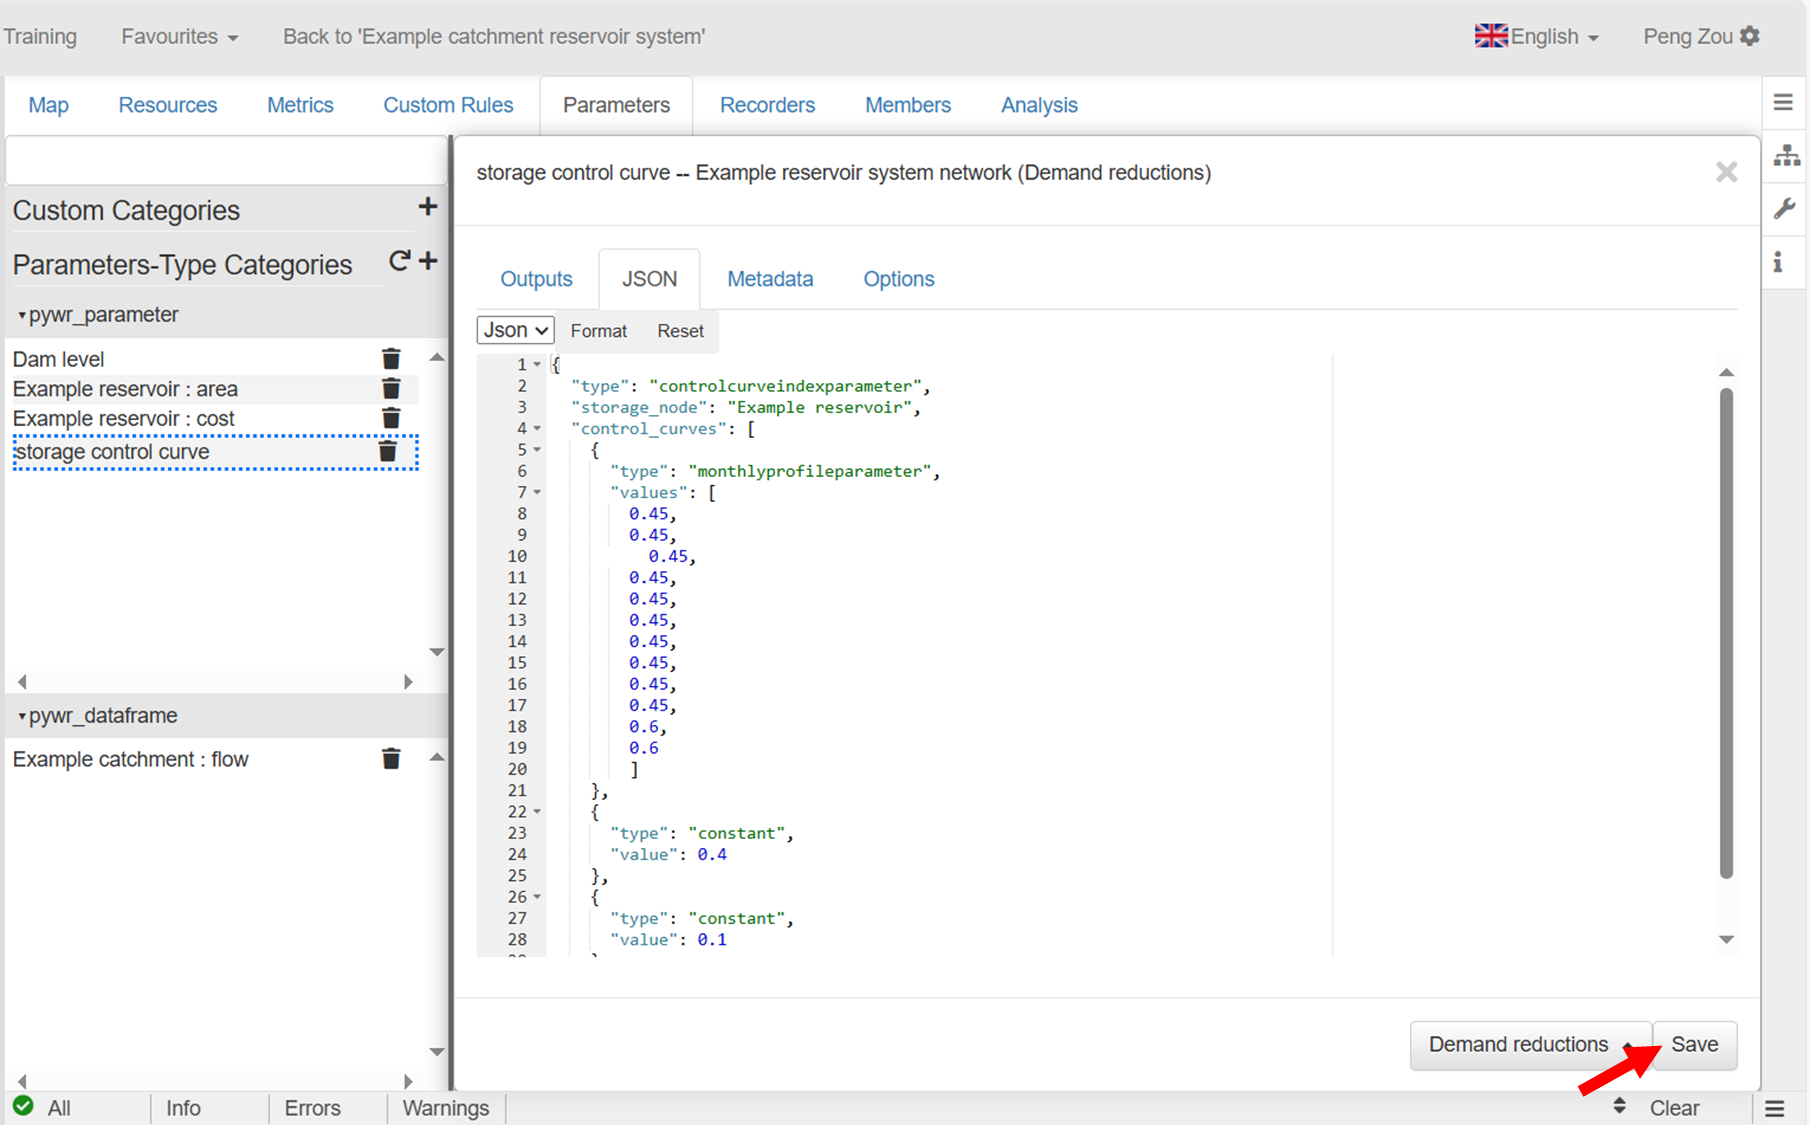
Task: Click the Format button
Action: [x=598, y=331]
